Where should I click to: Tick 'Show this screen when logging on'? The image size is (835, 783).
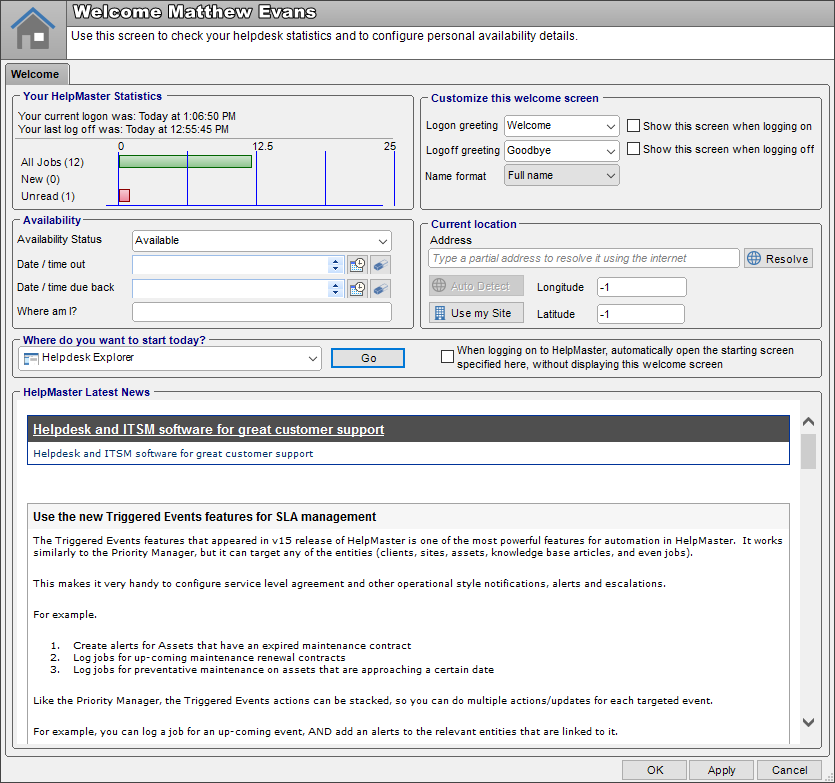633,126
